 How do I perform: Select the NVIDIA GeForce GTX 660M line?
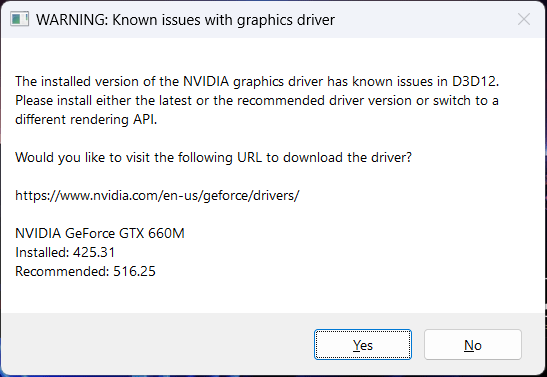pos(100,233)
